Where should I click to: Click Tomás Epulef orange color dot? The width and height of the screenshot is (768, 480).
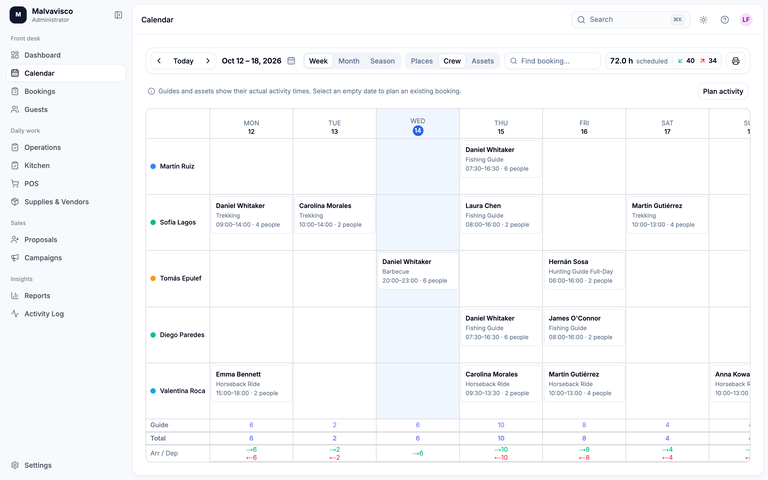[153, 278]
